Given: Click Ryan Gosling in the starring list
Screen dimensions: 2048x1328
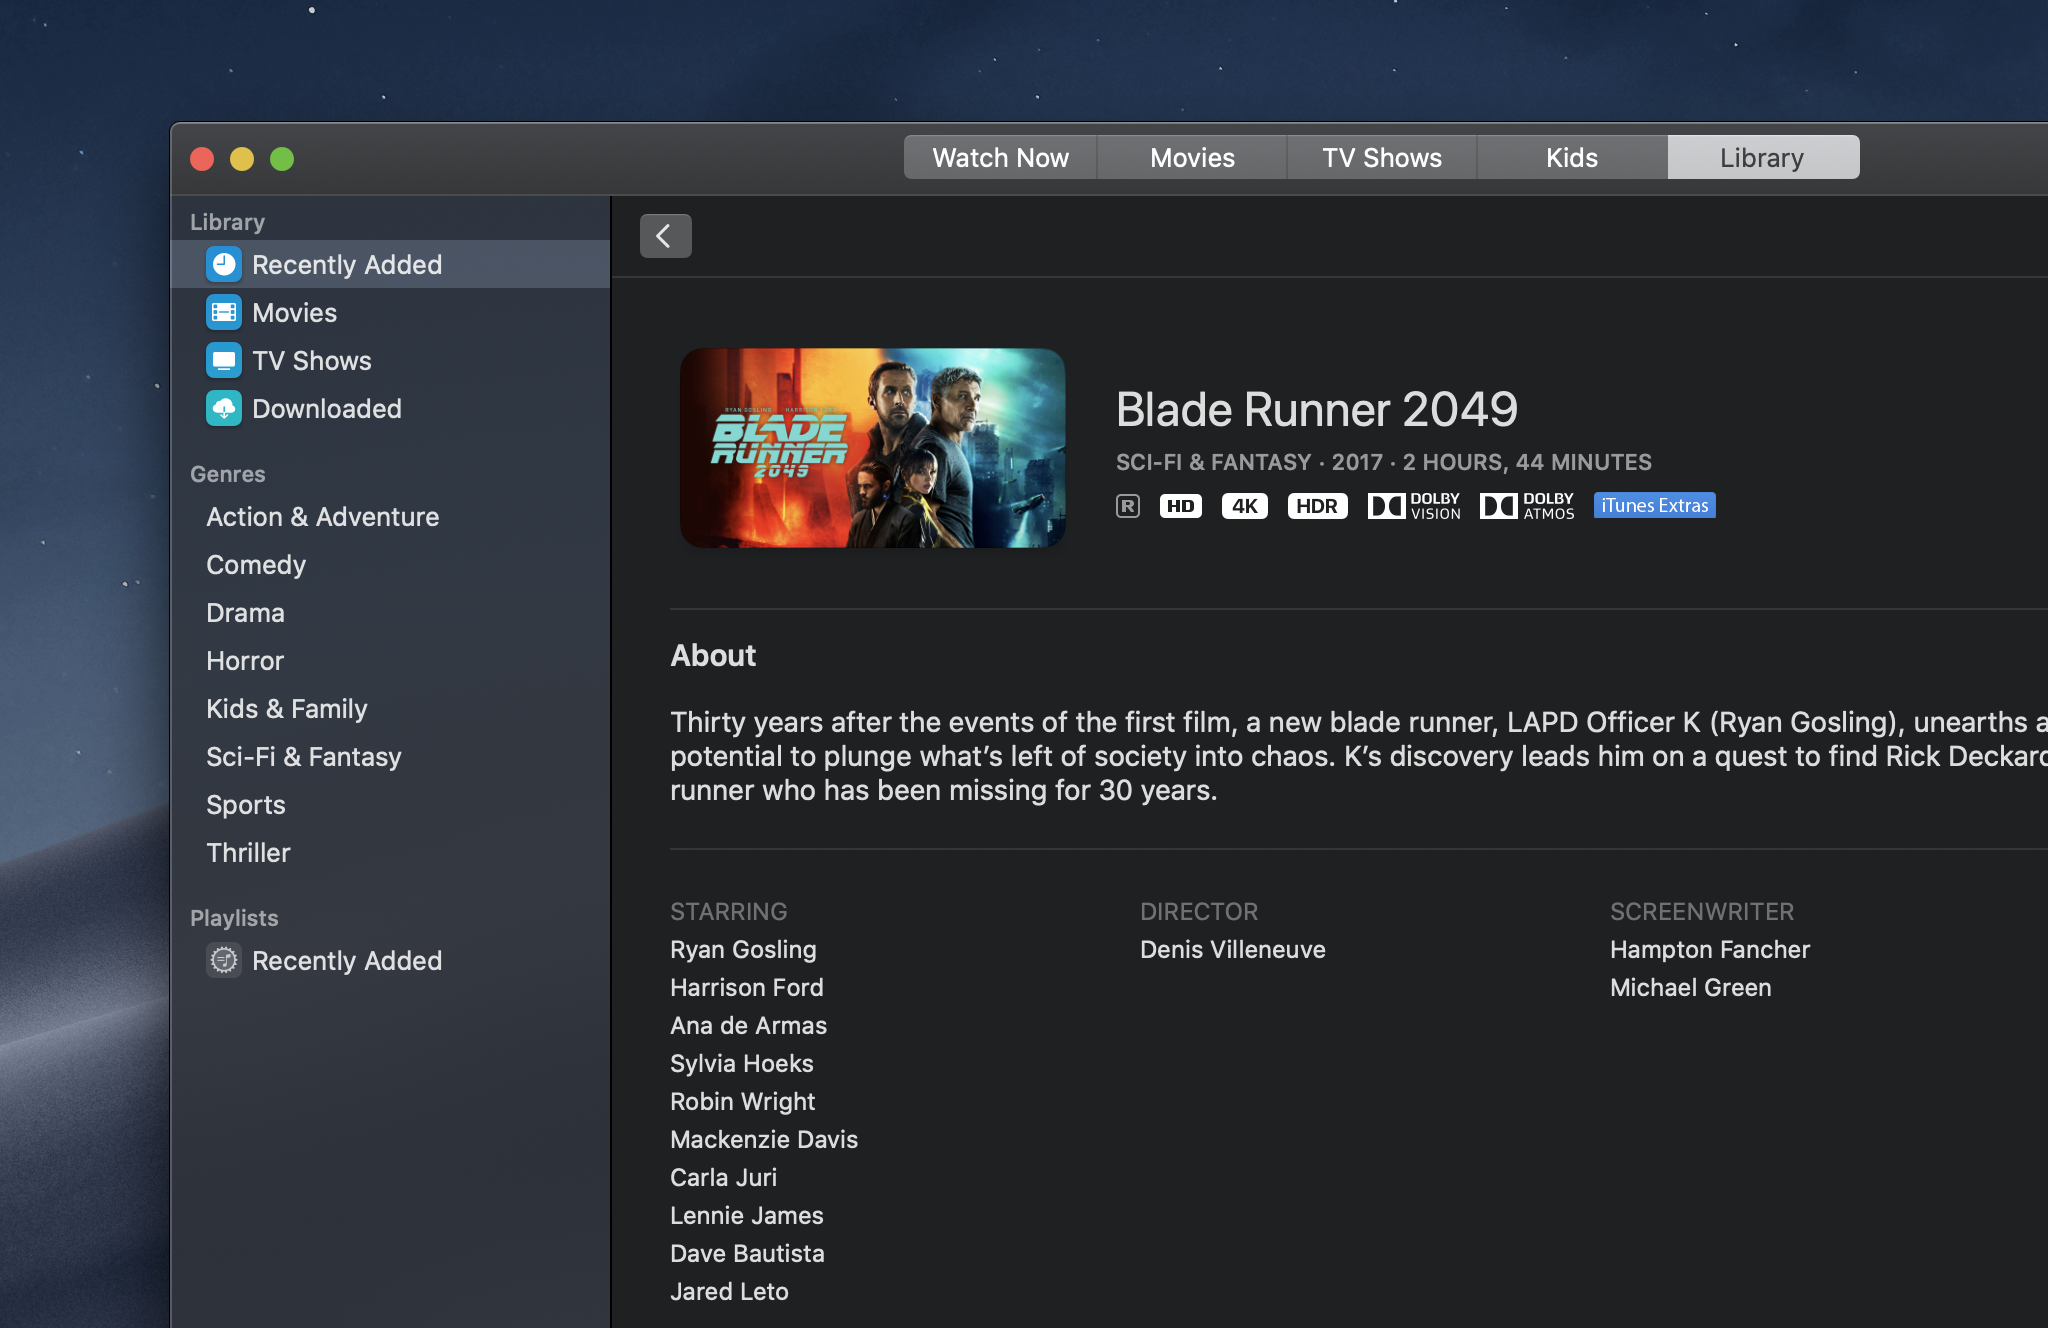Looking at the screenshot, I should click(x=743, y=950).
